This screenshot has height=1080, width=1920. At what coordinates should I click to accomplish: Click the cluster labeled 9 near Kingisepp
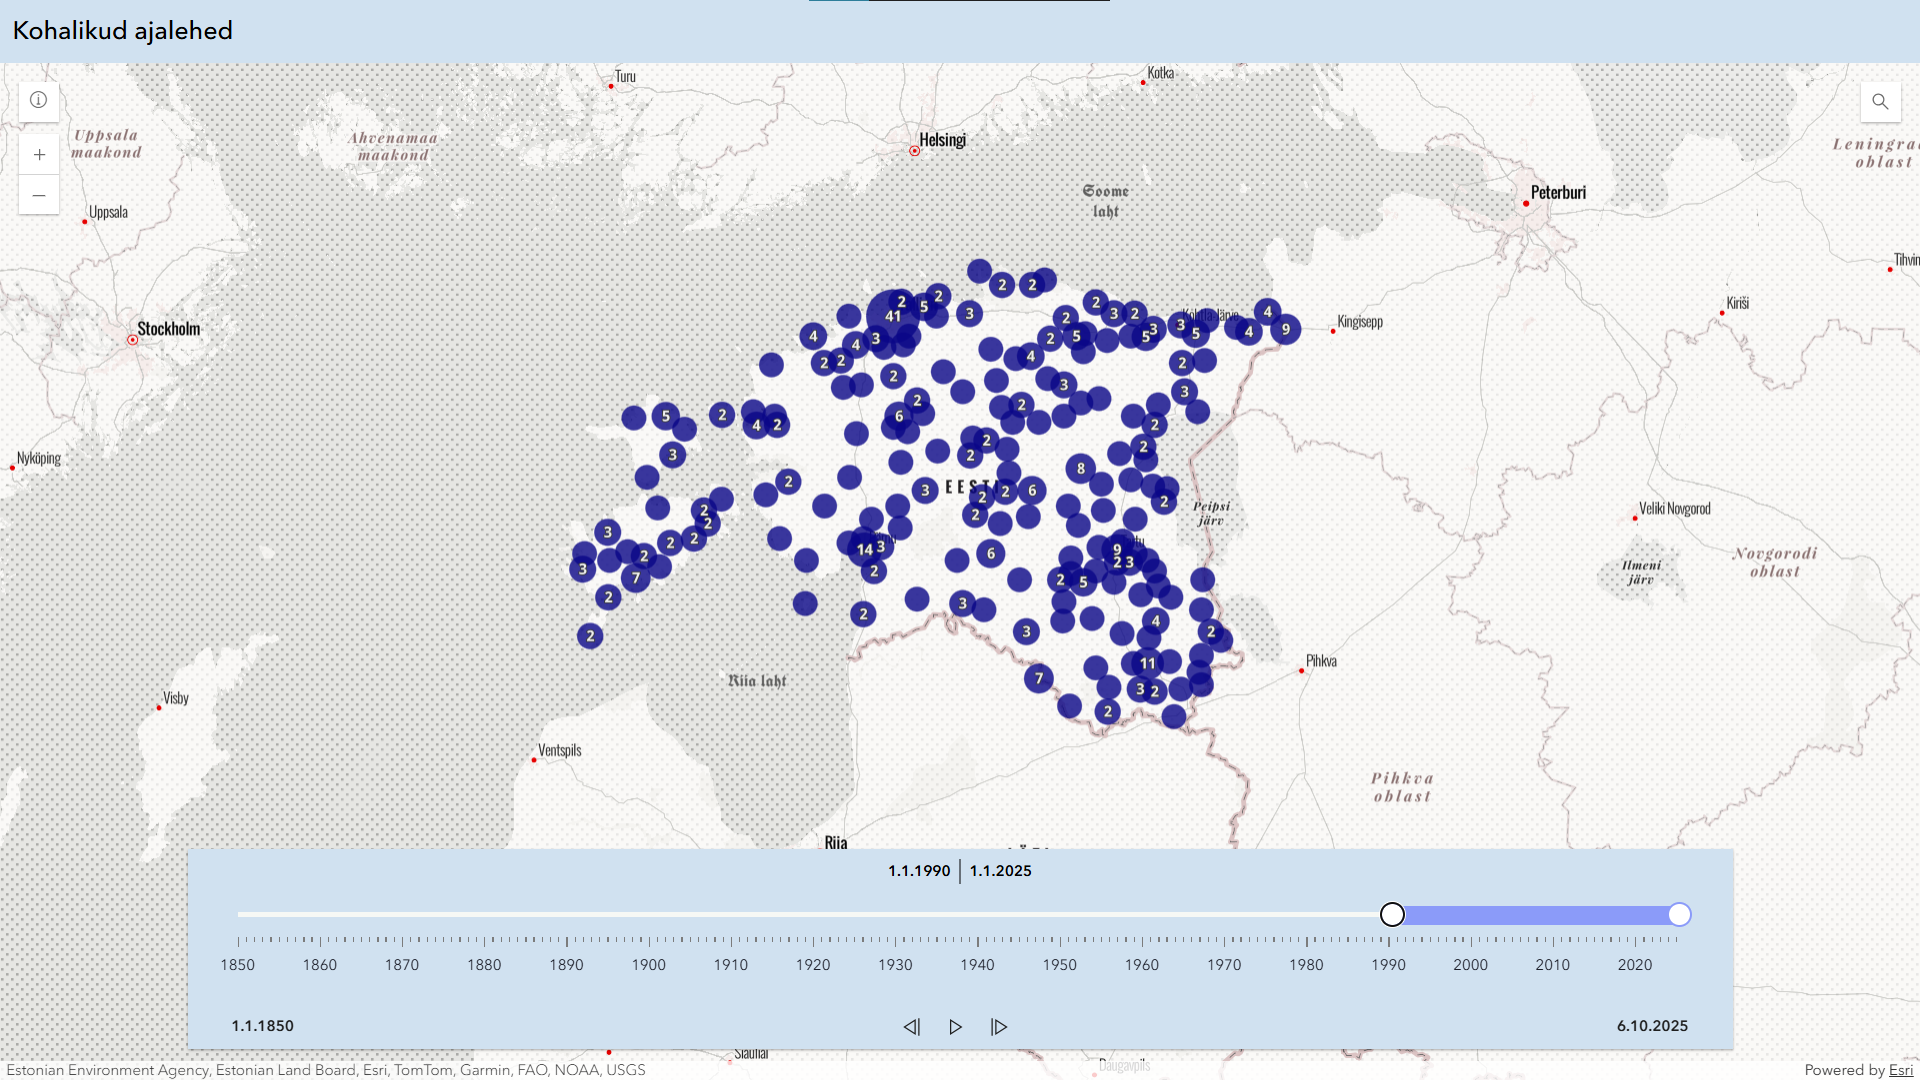click(1285, 328)
